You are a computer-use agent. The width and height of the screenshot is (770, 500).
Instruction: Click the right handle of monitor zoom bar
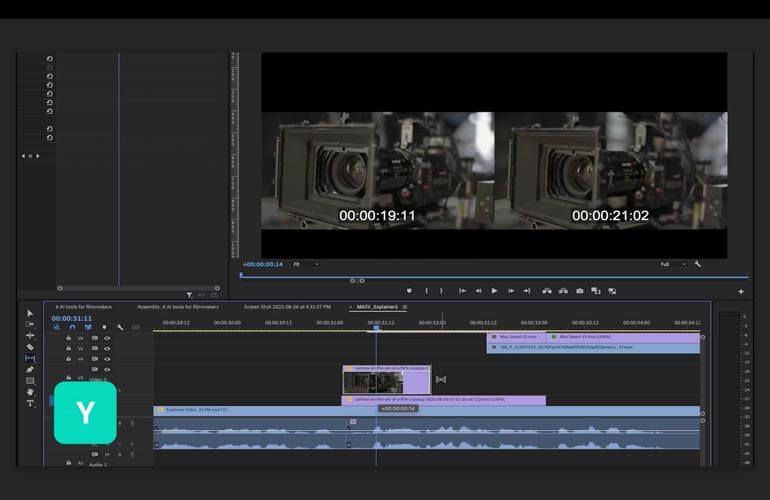(x=362, y=281)
